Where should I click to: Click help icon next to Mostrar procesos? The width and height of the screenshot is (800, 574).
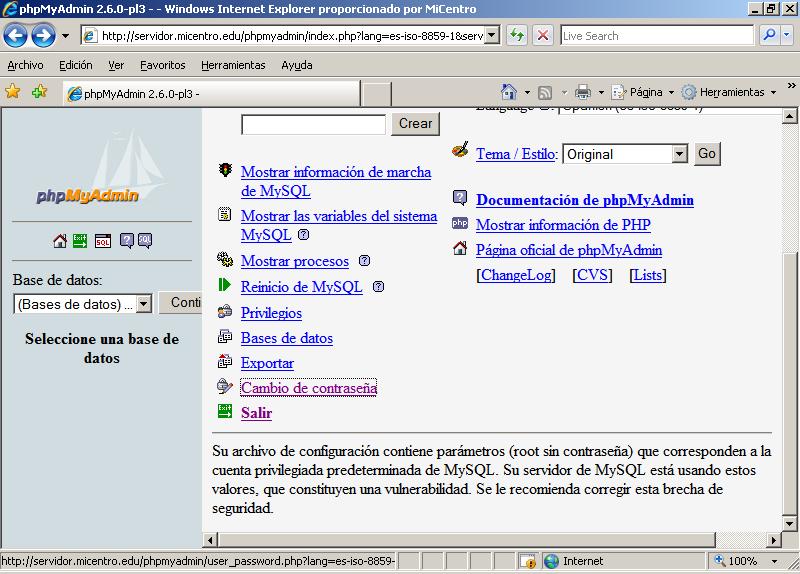coord(364,261)
